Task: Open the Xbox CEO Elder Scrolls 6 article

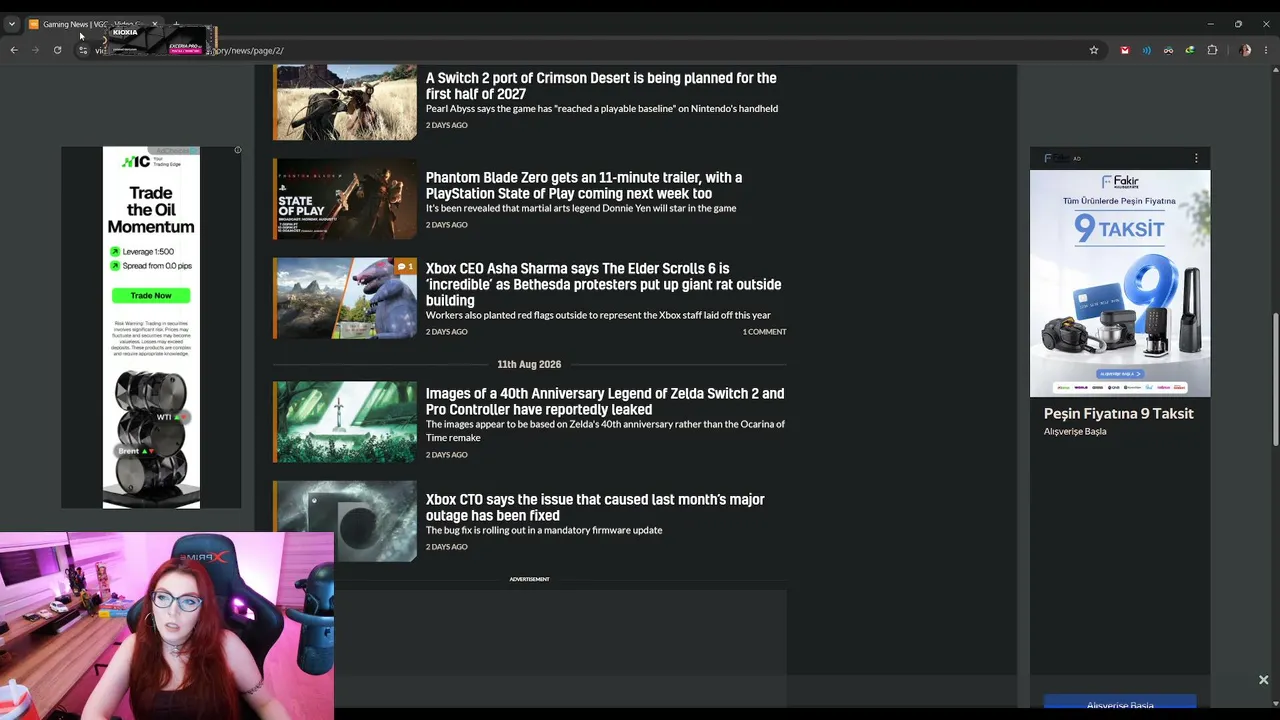Action: click(603, 284)
